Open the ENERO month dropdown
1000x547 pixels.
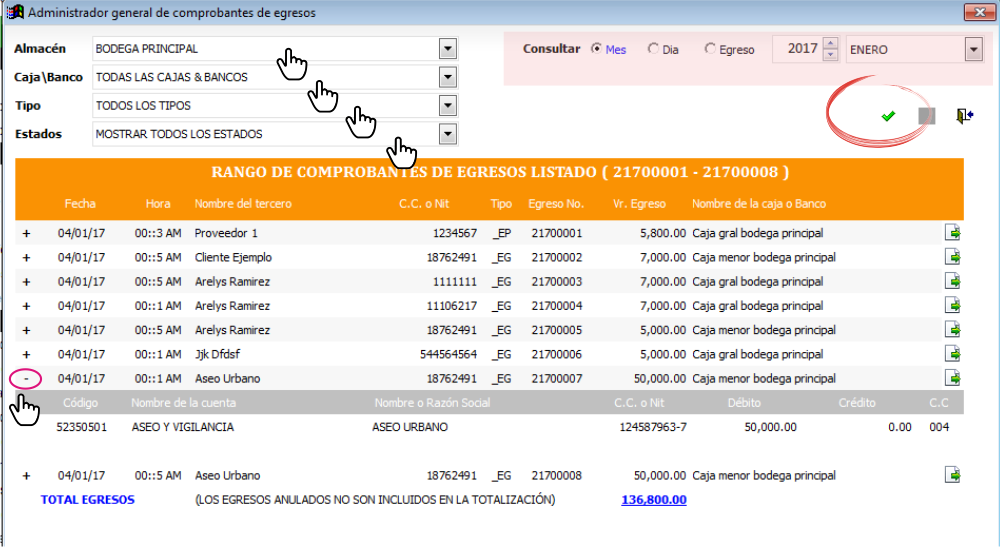click(x=973, y=49)
